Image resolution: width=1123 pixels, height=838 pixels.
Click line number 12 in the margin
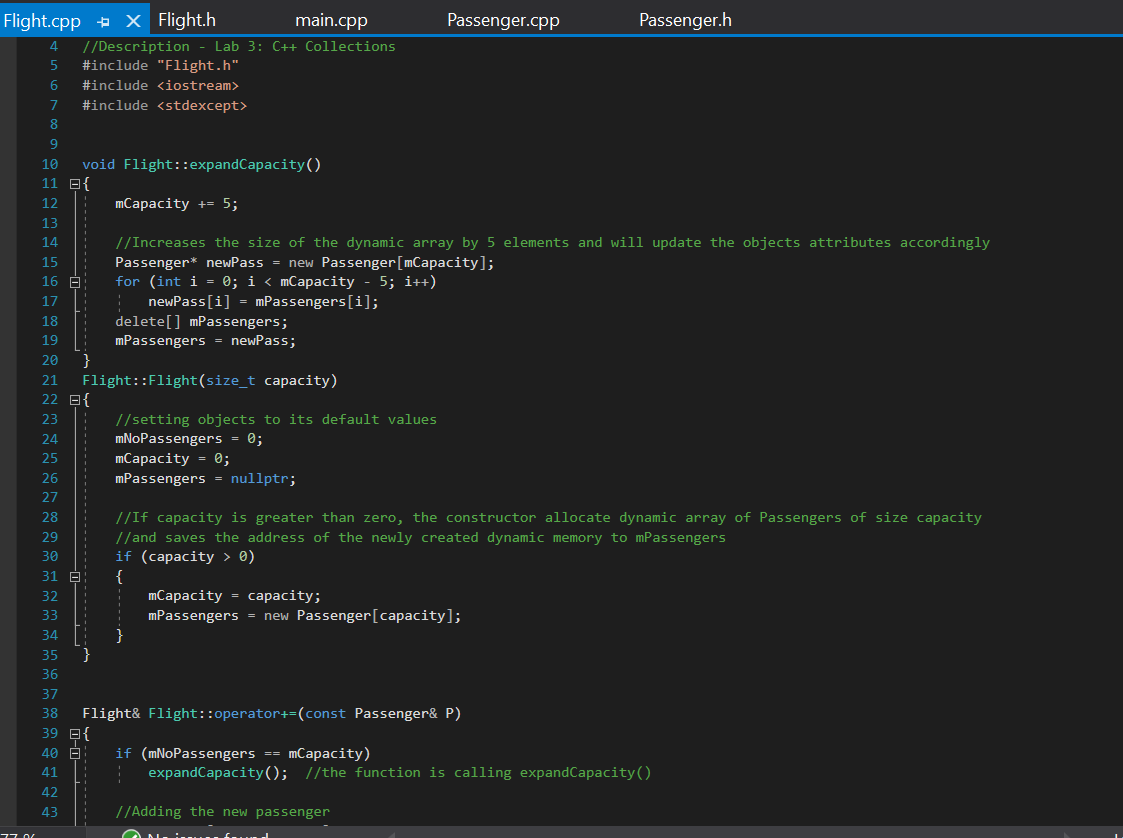(49, 203)
